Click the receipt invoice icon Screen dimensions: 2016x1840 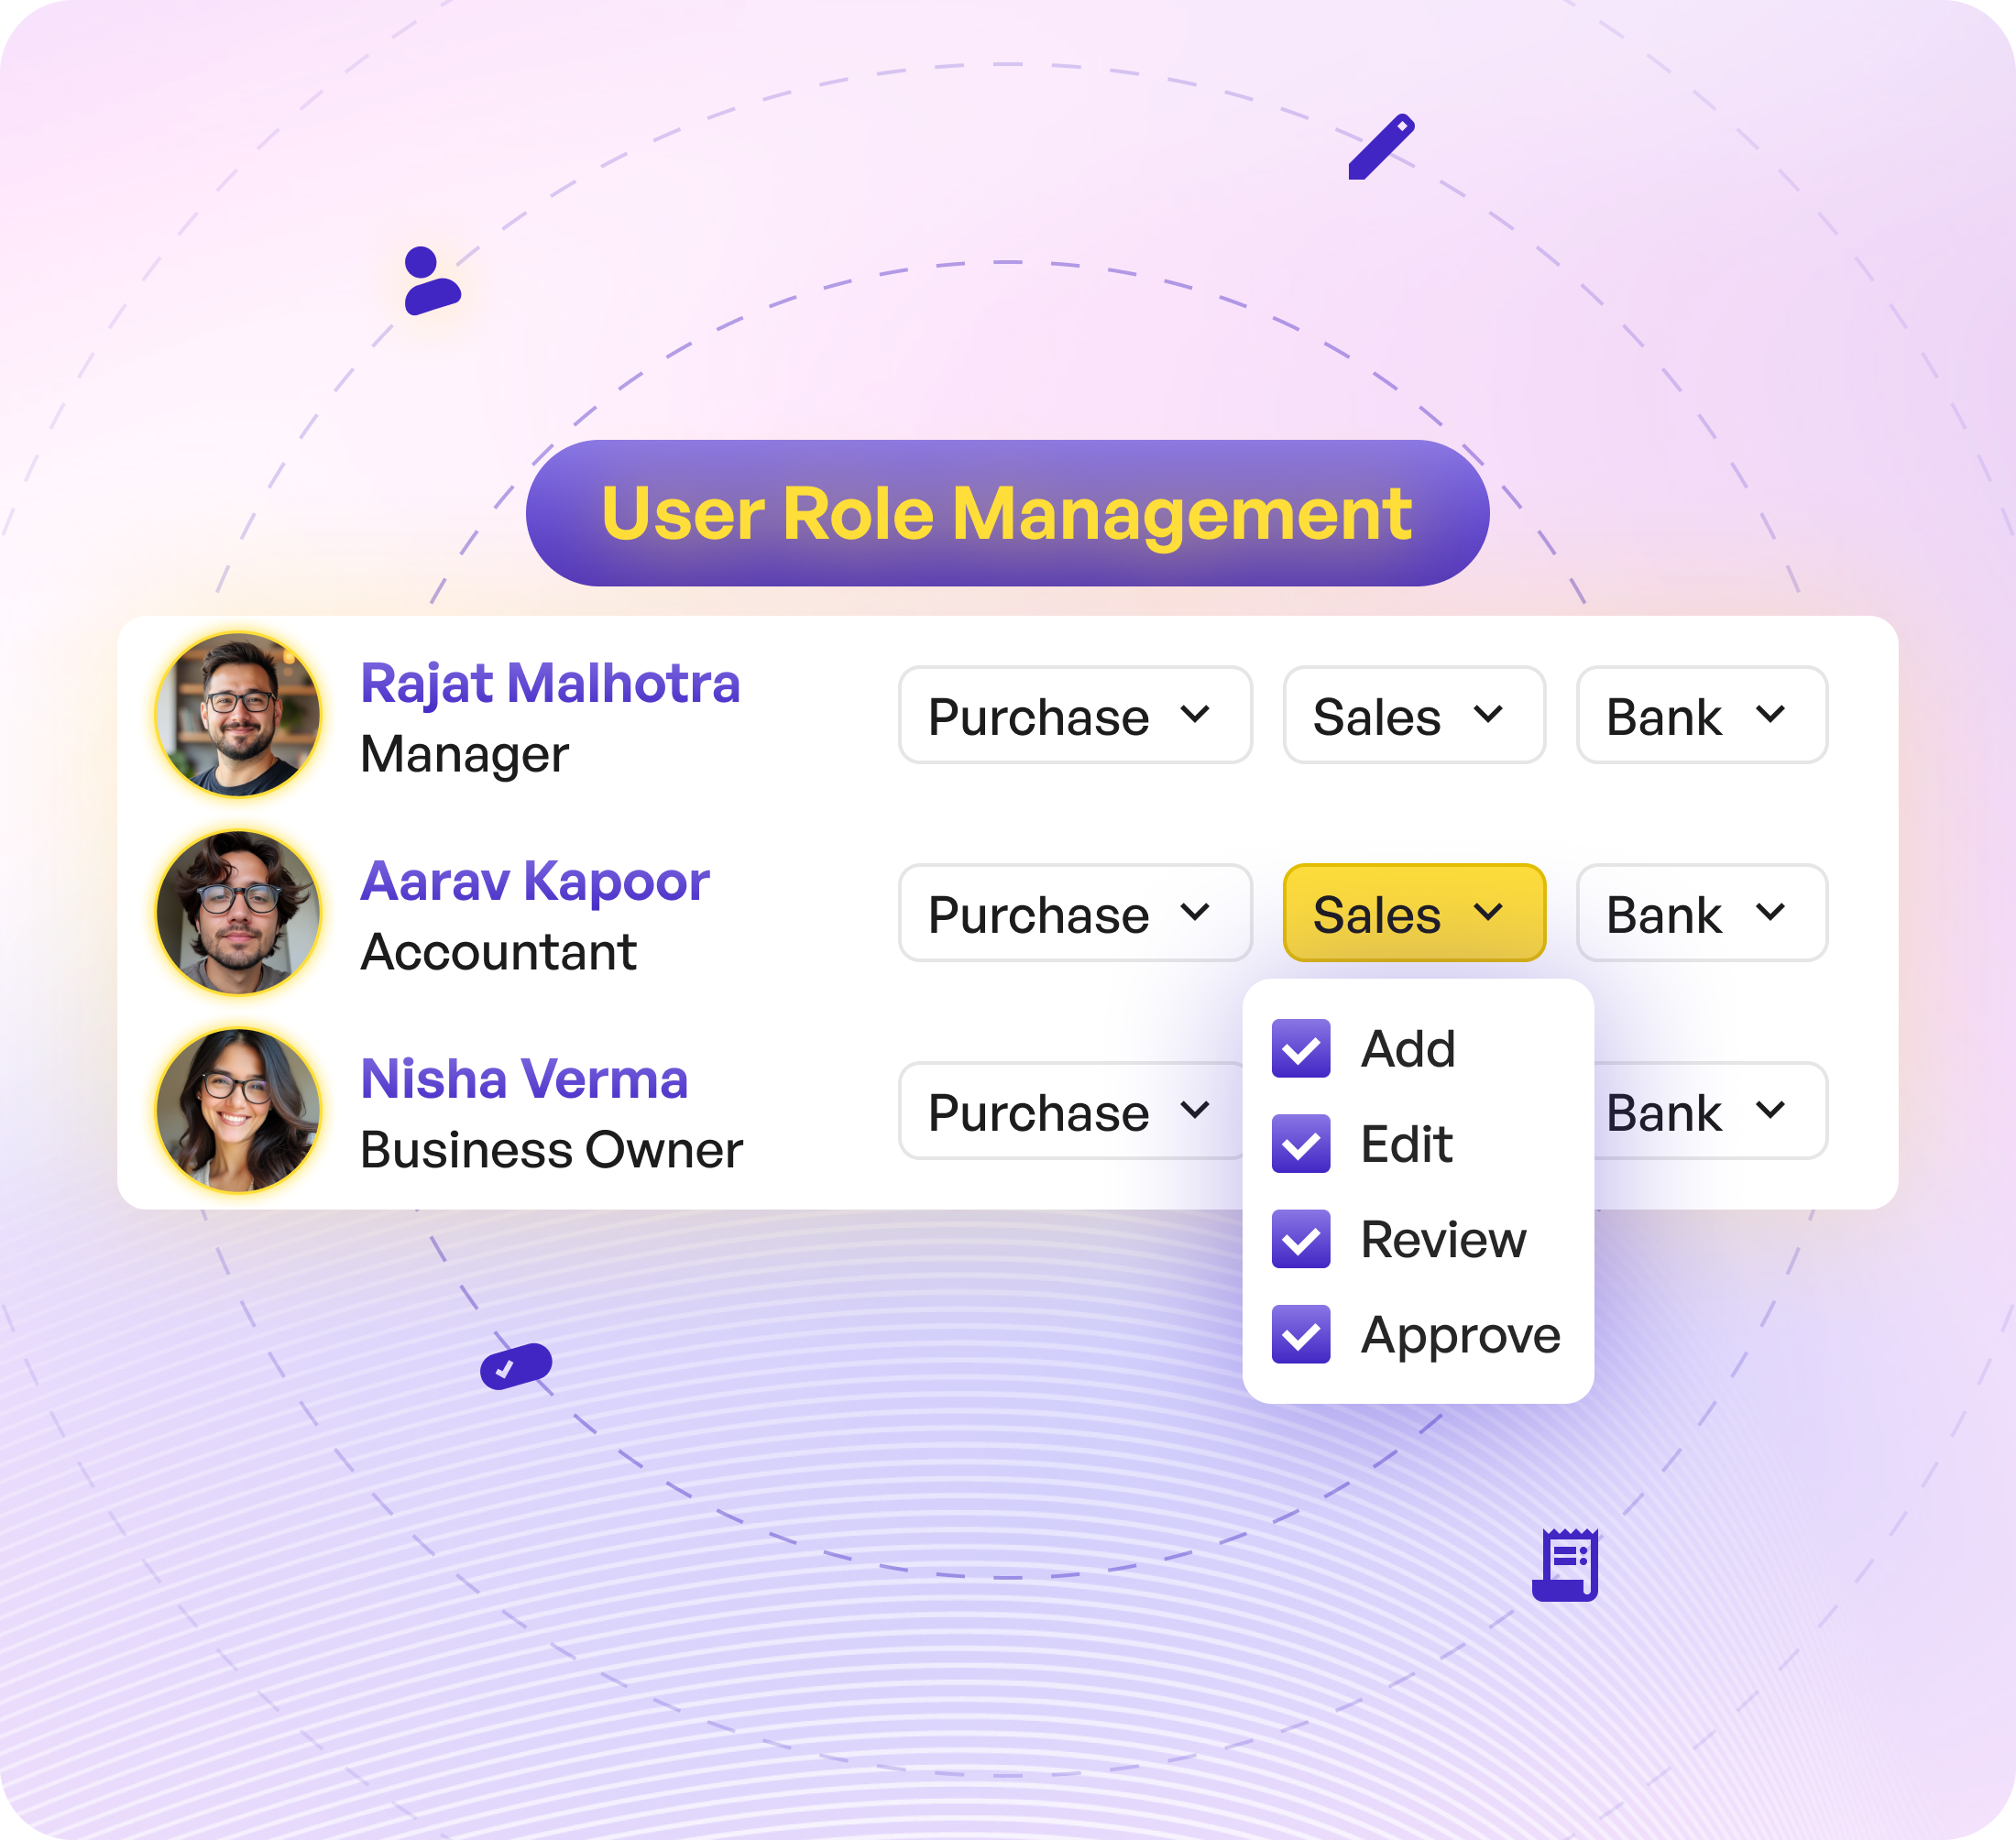(x=1566, y=1565)
